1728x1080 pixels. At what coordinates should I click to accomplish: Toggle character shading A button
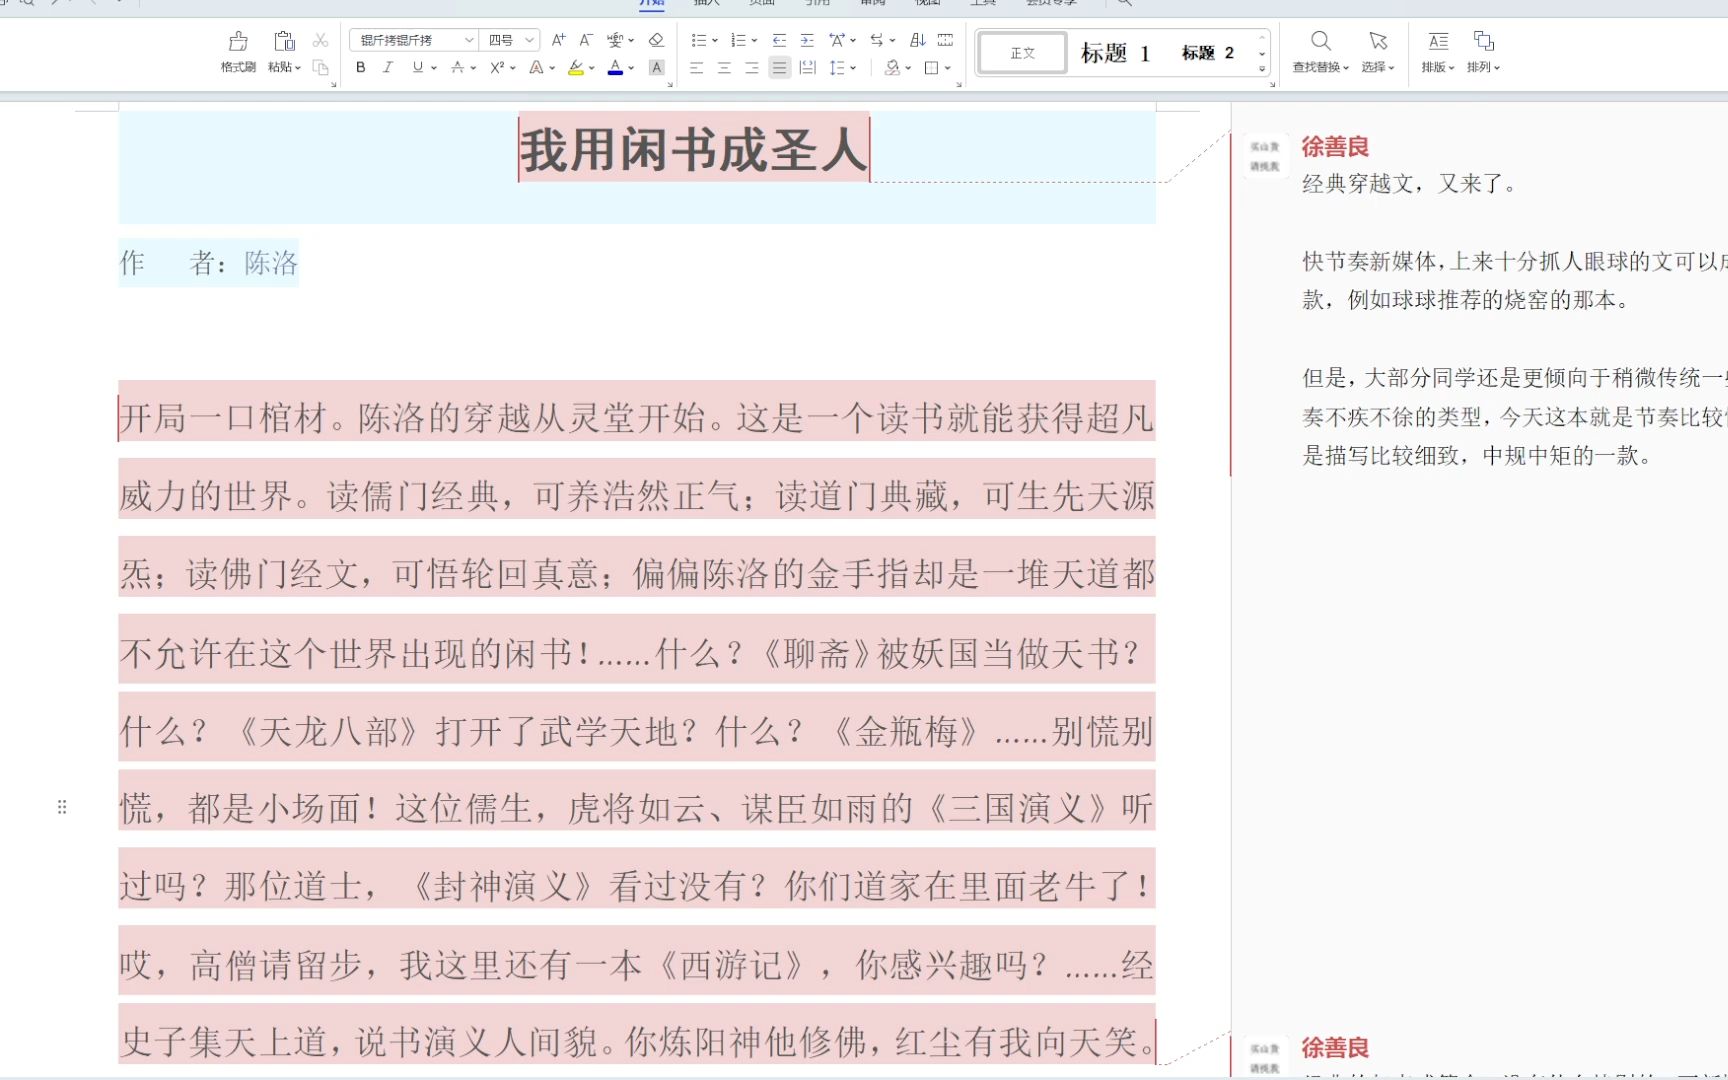[657, 68]
